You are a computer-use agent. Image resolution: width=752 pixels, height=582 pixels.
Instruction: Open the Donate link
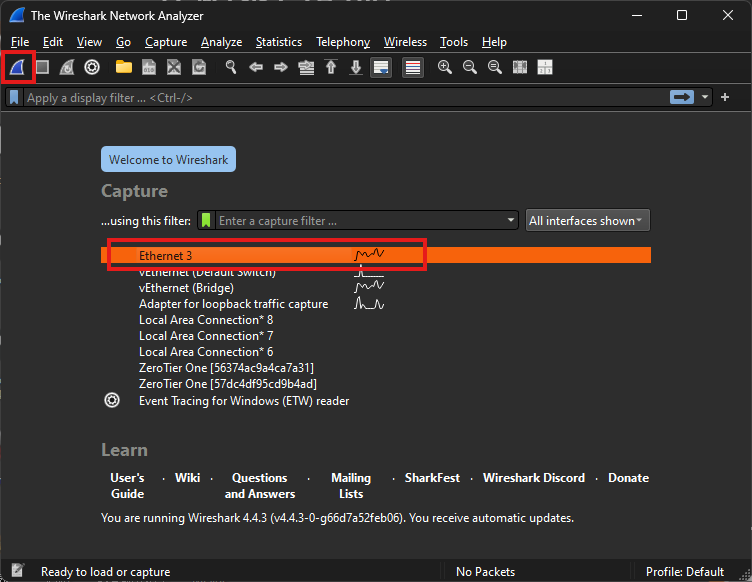[x=628, y=478]
